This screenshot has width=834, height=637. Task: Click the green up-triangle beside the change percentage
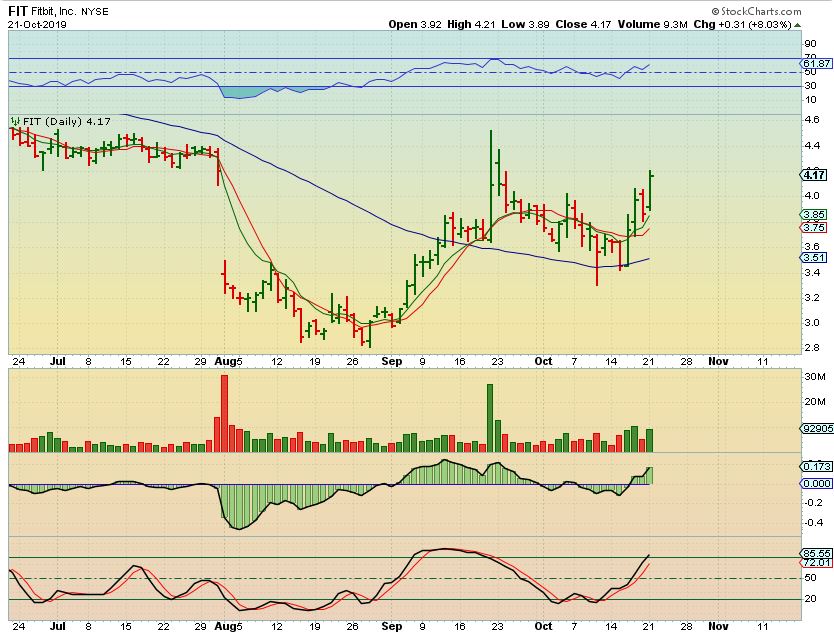pos(797,25)
